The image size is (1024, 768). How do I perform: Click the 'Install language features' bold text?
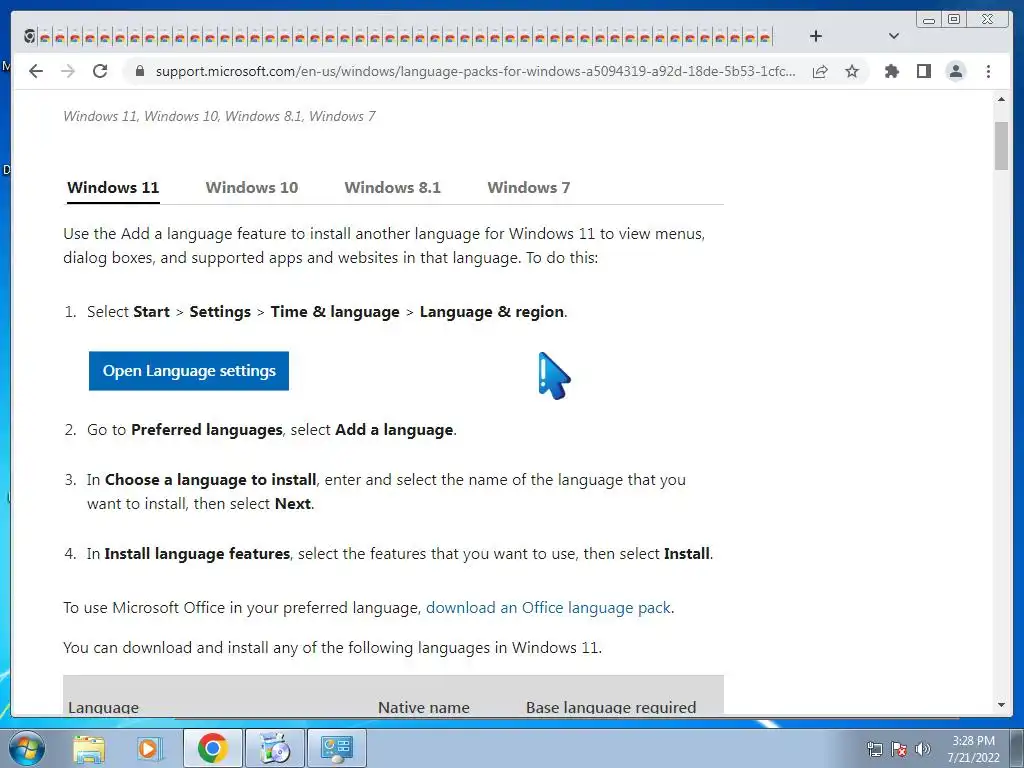pos(197,554)
